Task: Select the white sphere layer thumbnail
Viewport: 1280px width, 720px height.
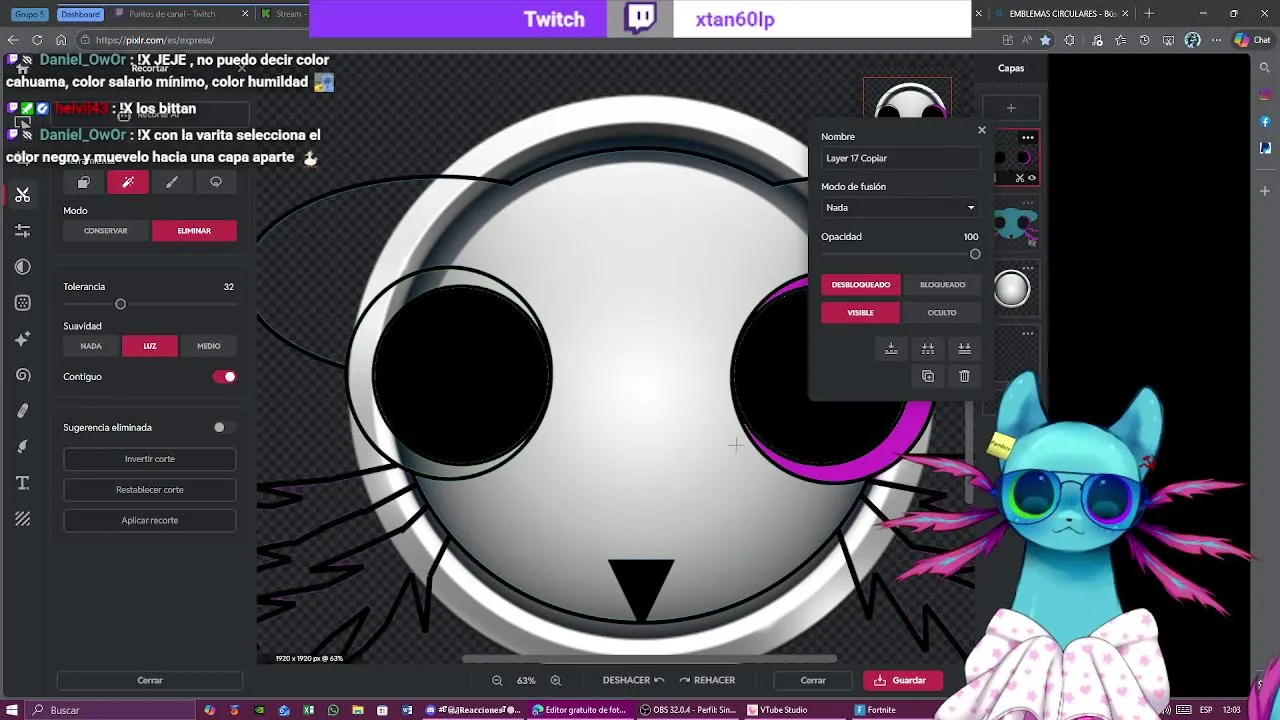Action: pos(1012,289)
